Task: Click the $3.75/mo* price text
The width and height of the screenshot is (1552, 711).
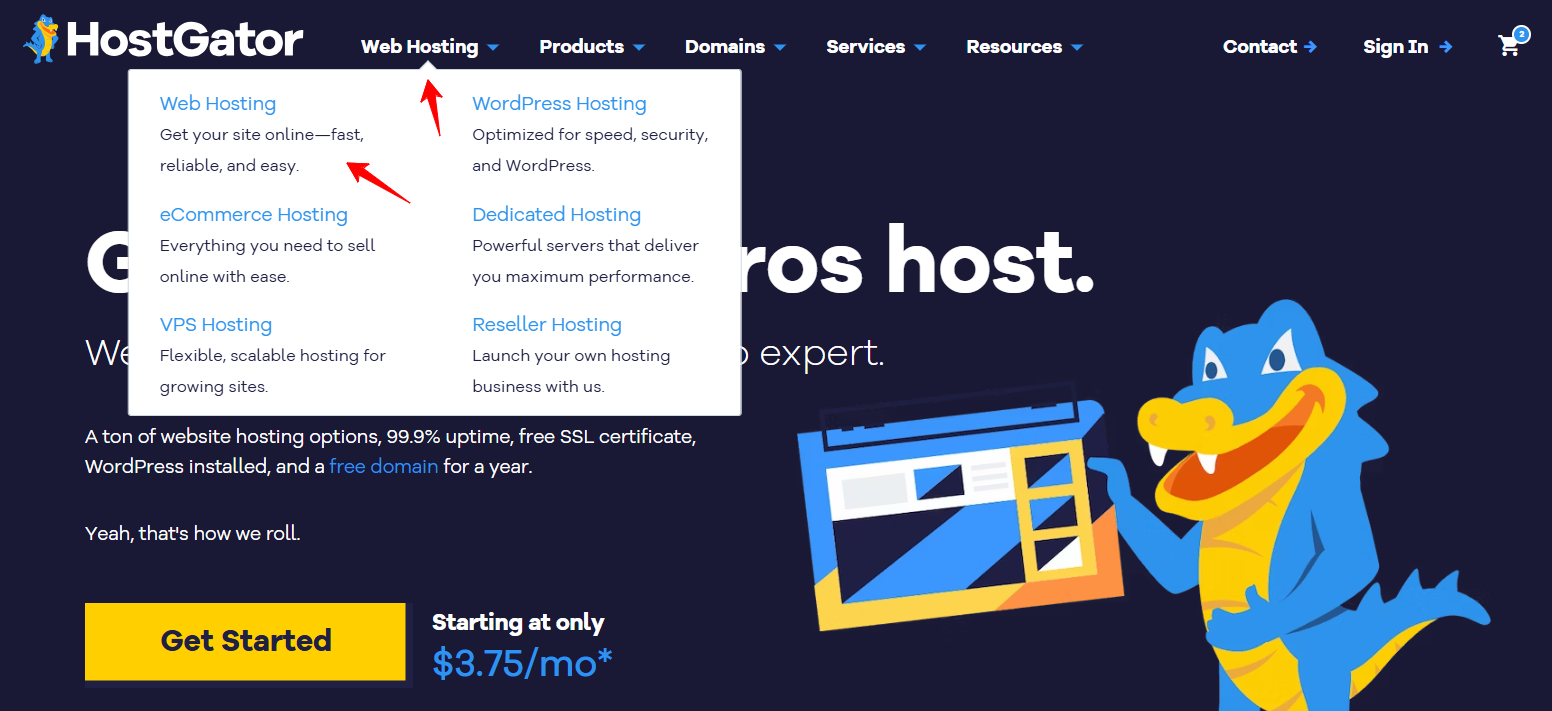Action: click(x=522, y=662)
